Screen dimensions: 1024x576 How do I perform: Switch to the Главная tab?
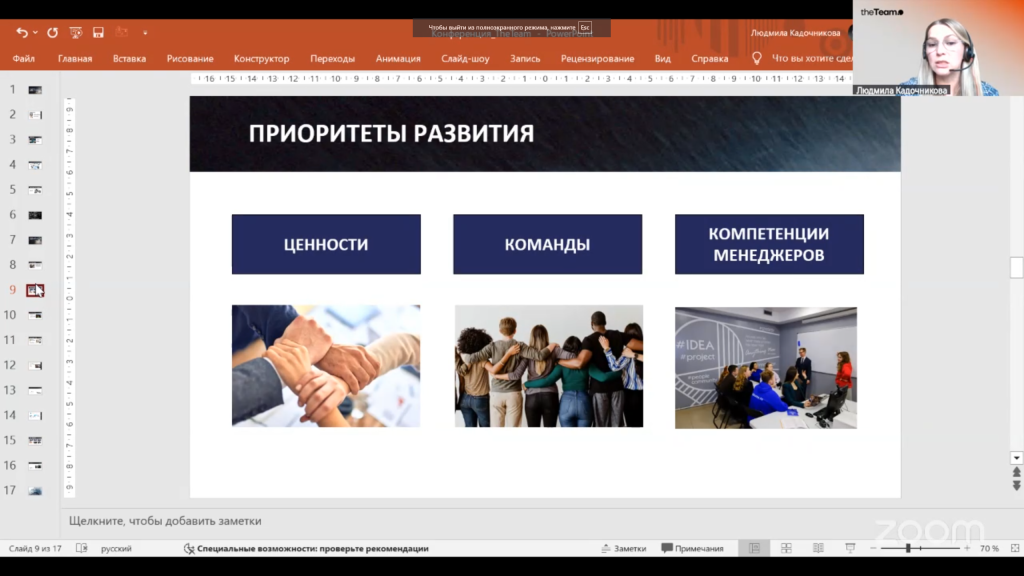[x=75, y=58]
